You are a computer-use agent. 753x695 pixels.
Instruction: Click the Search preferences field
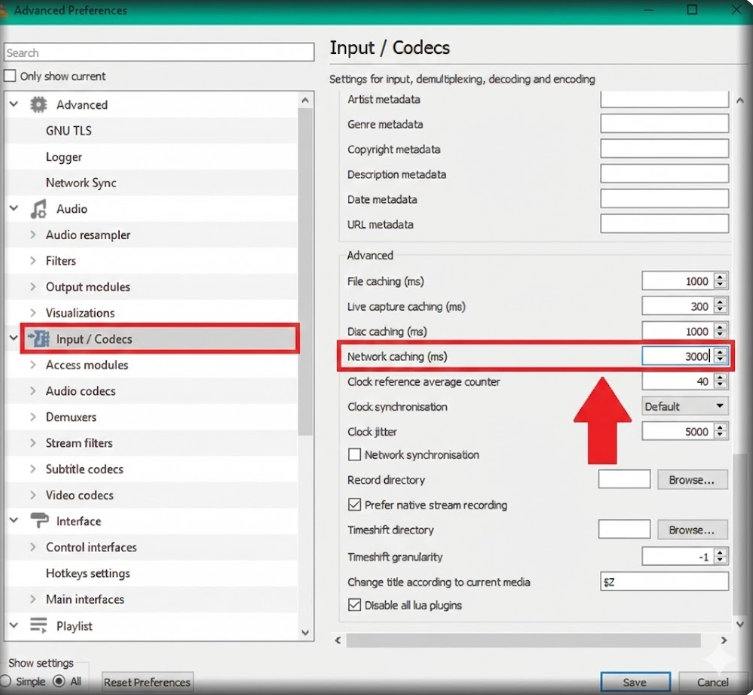coord(159,52)
